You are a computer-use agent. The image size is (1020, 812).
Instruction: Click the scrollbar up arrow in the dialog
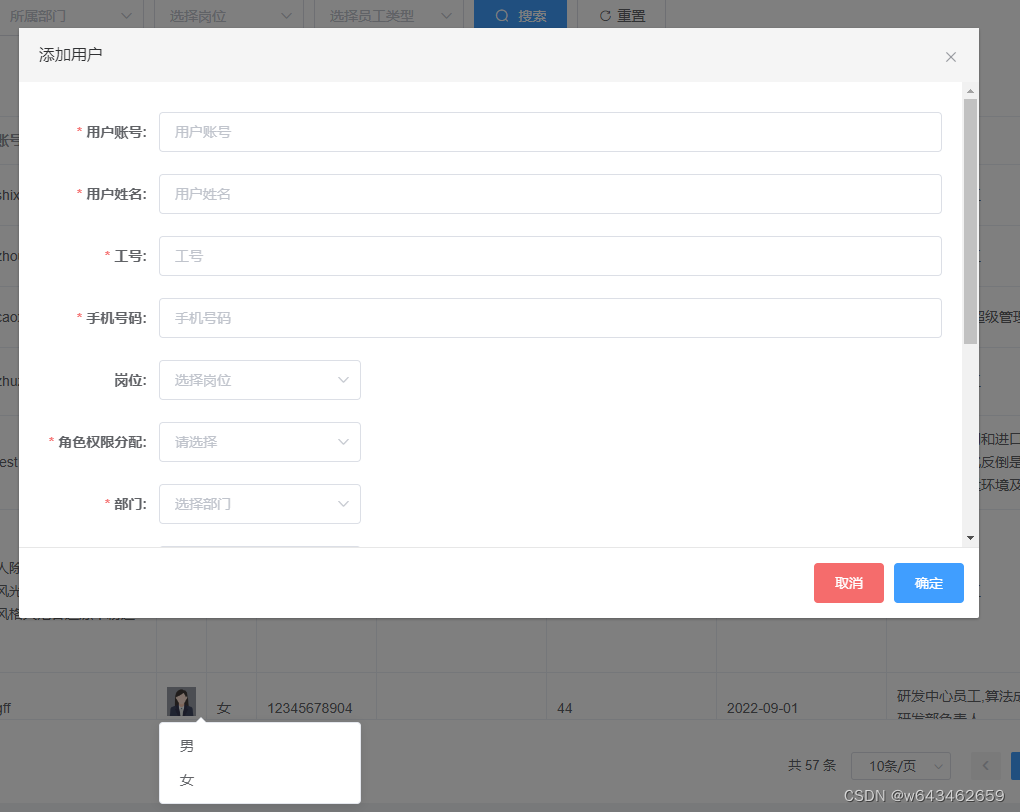click(971, 90)
